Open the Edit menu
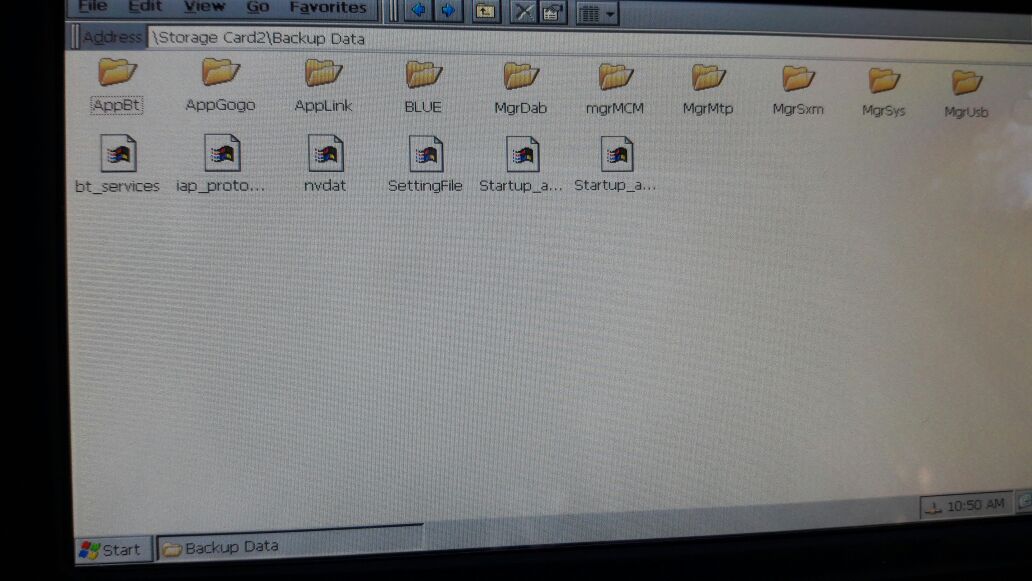The width and height of the screenshot is (1032, 581). [x=145, y=6]
